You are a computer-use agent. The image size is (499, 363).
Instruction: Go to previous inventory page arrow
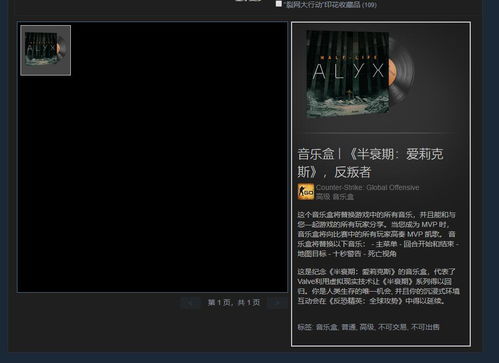(x=190, y=303)
